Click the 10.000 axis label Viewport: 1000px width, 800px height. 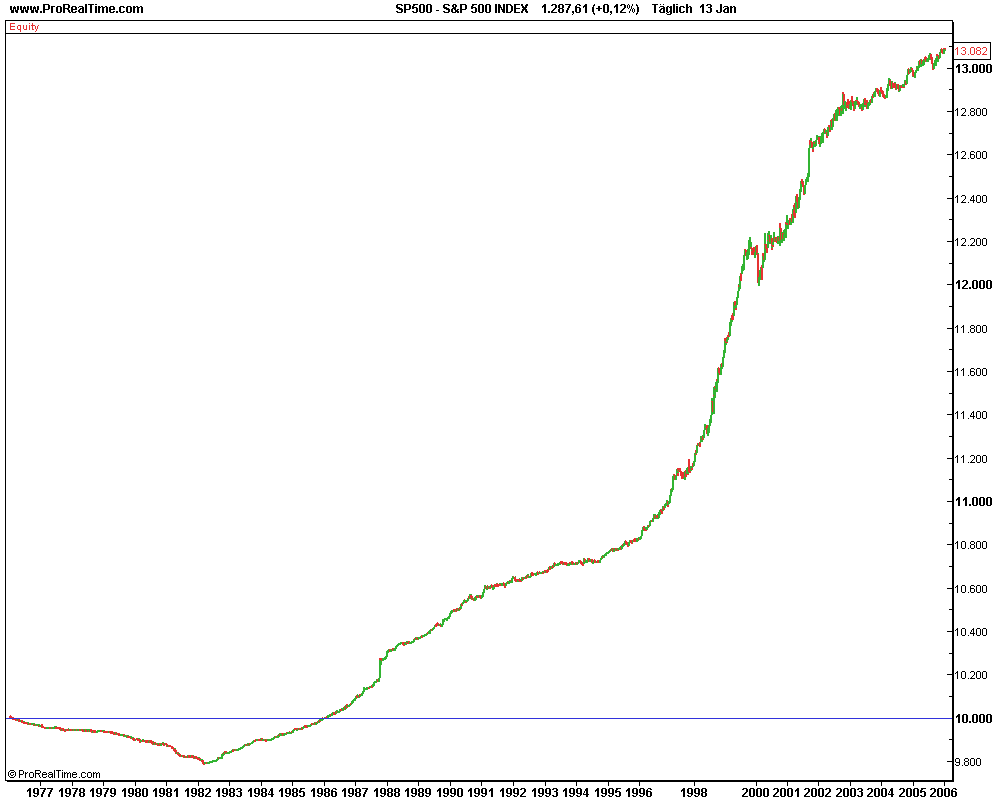click(x=973, y=719)
